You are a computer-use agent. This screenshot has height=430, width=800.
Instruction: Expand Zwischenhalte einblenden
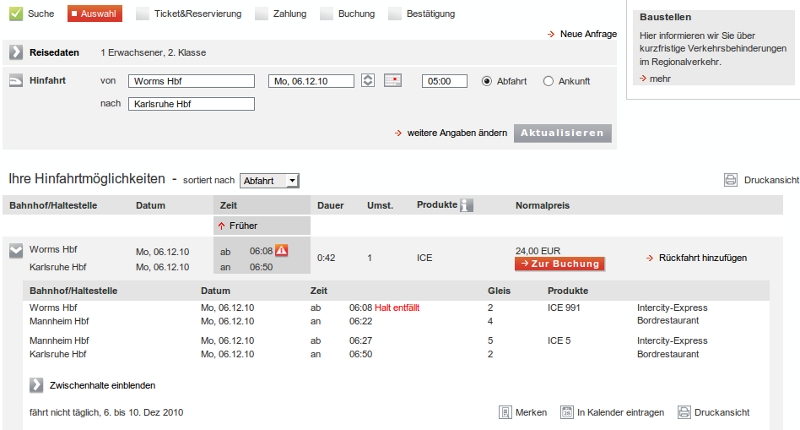point(37,385)
